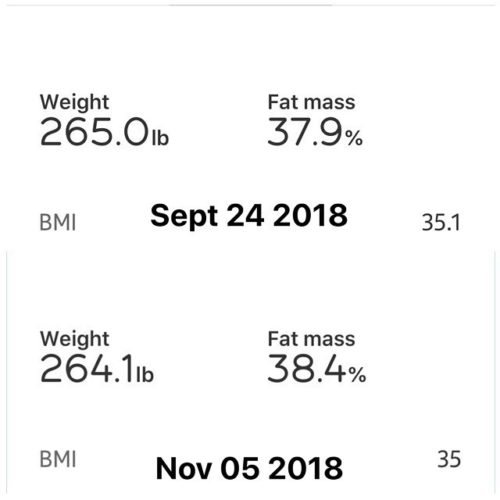
Task: Tap the gray divider bar at top
Action: click(x=251, y=5)
